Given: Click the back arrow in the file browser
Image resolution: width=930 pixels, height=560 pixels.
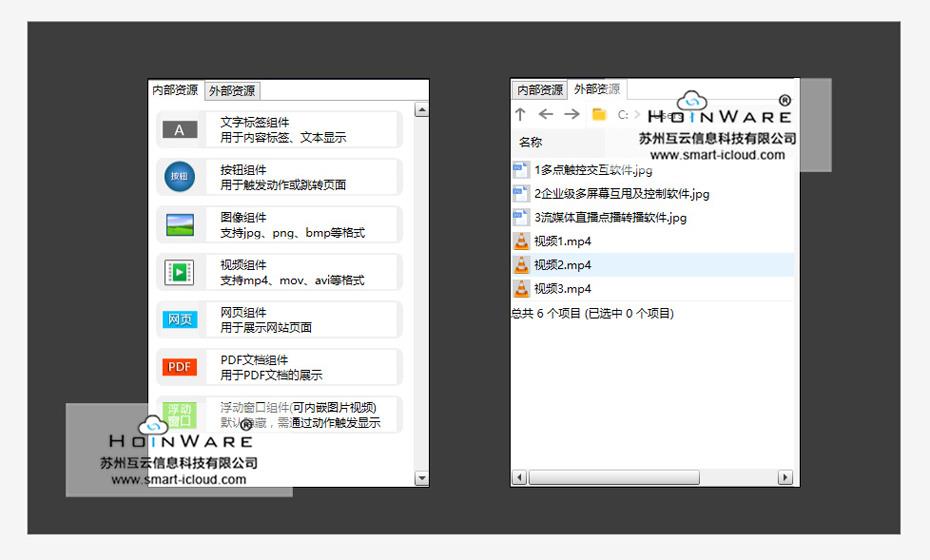Looking at the screenshot, I should [x=546, y=115].
